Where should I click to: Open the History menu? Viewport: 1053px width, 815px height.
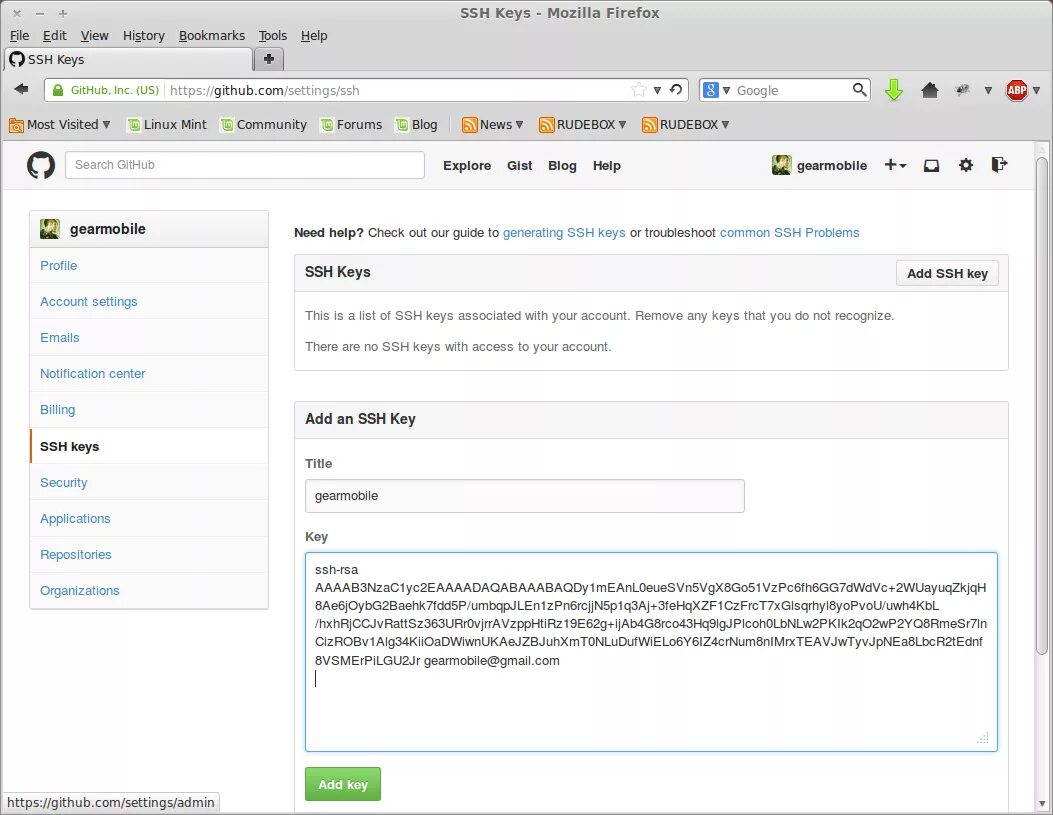[x=143, y=36]
